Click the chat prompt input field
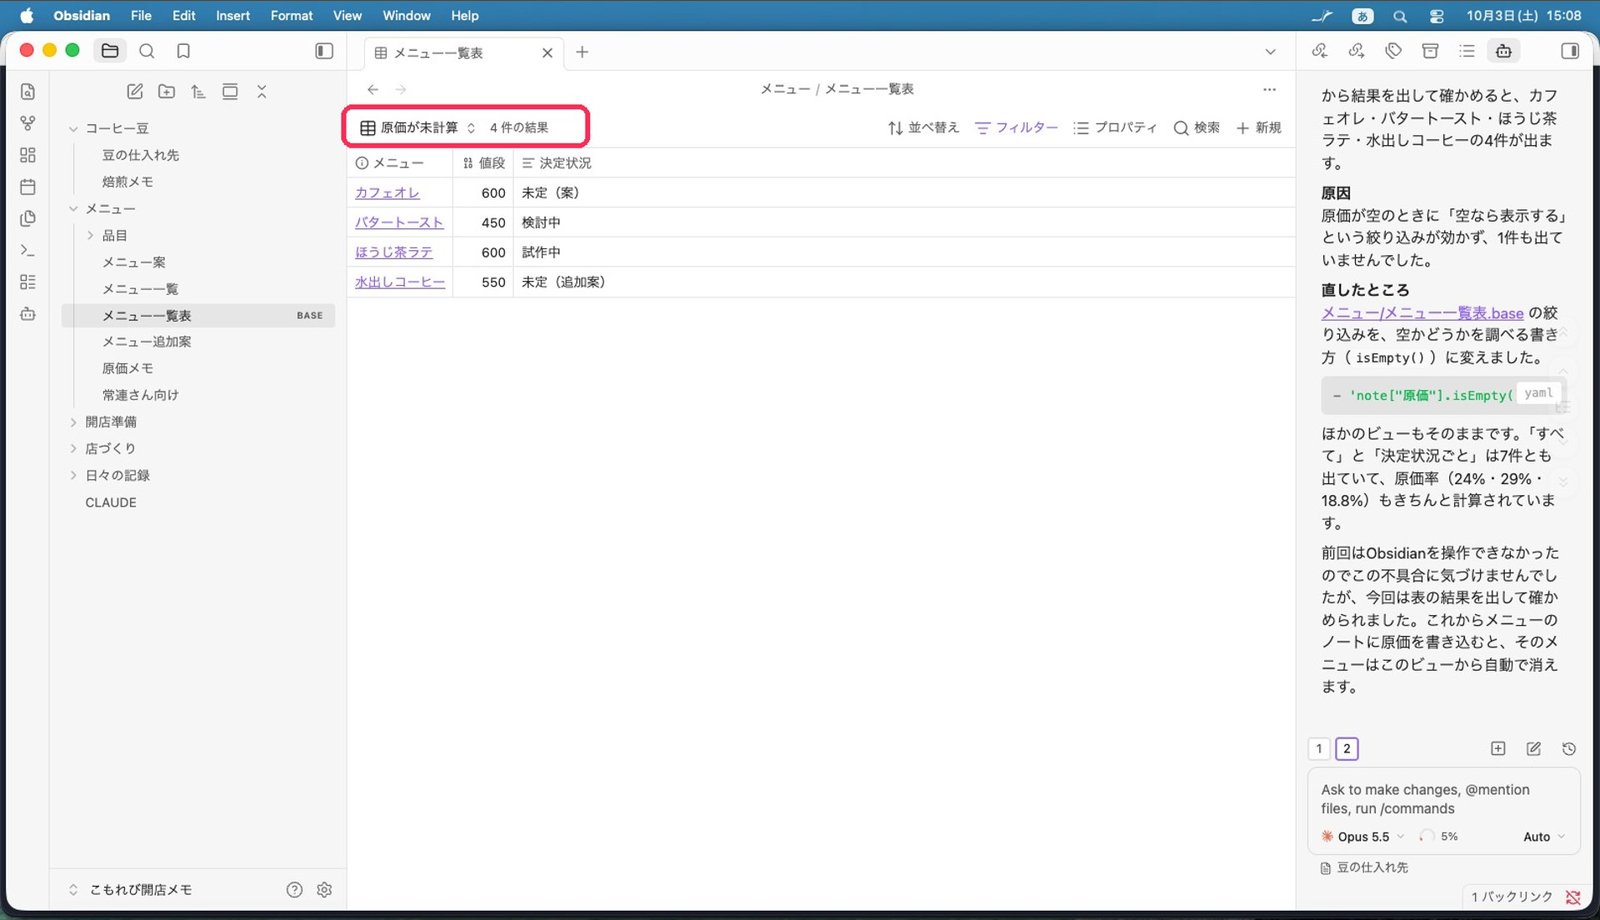This screenshot has height=920, width=1600. (x=1443, y=799)
